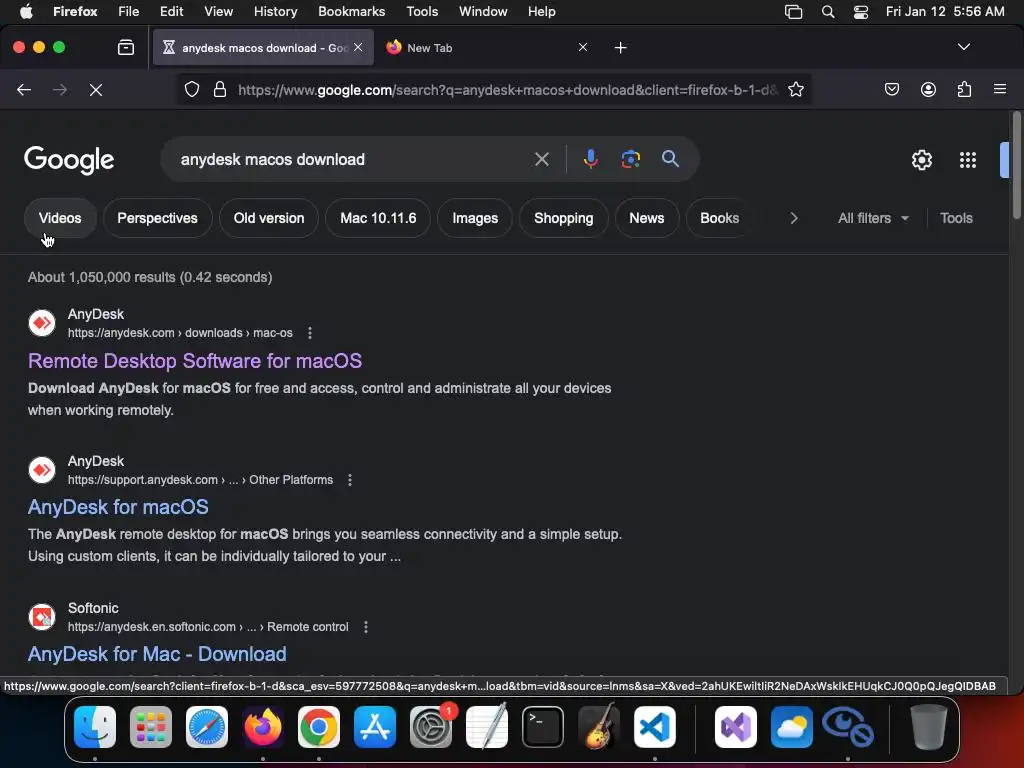
Task: Click the Google search input field
Action: click(x=353, y=159)
